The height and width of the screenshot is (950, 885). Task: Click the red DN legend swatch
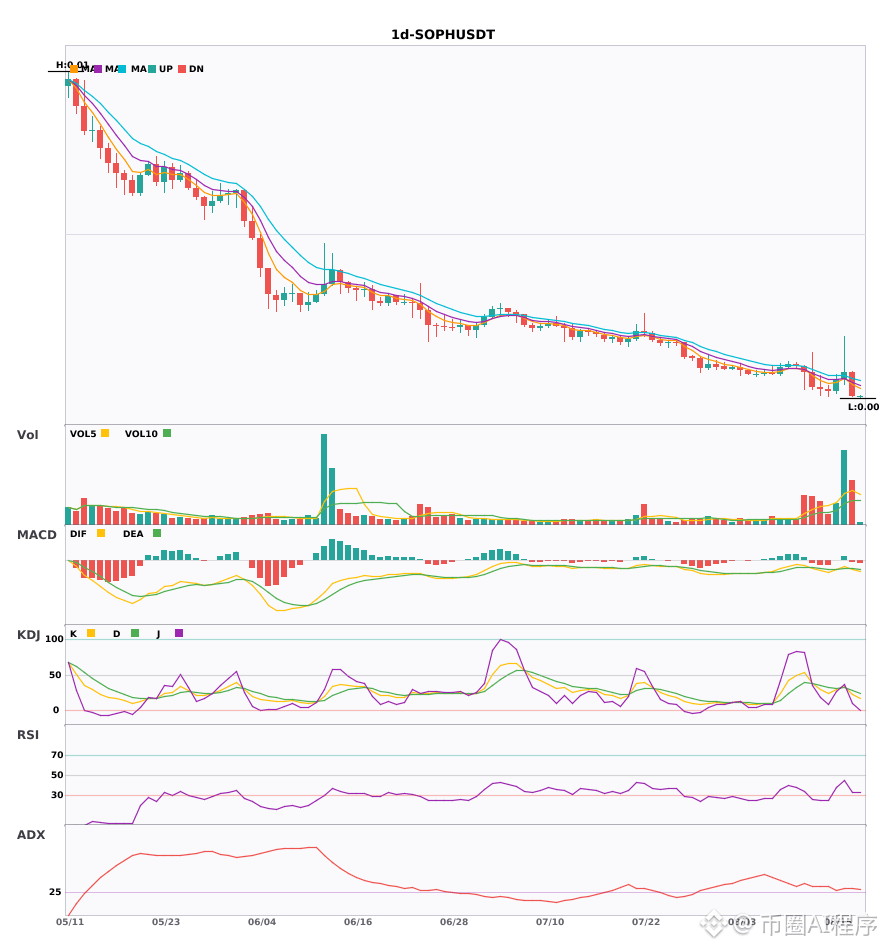tap(182, 69)
